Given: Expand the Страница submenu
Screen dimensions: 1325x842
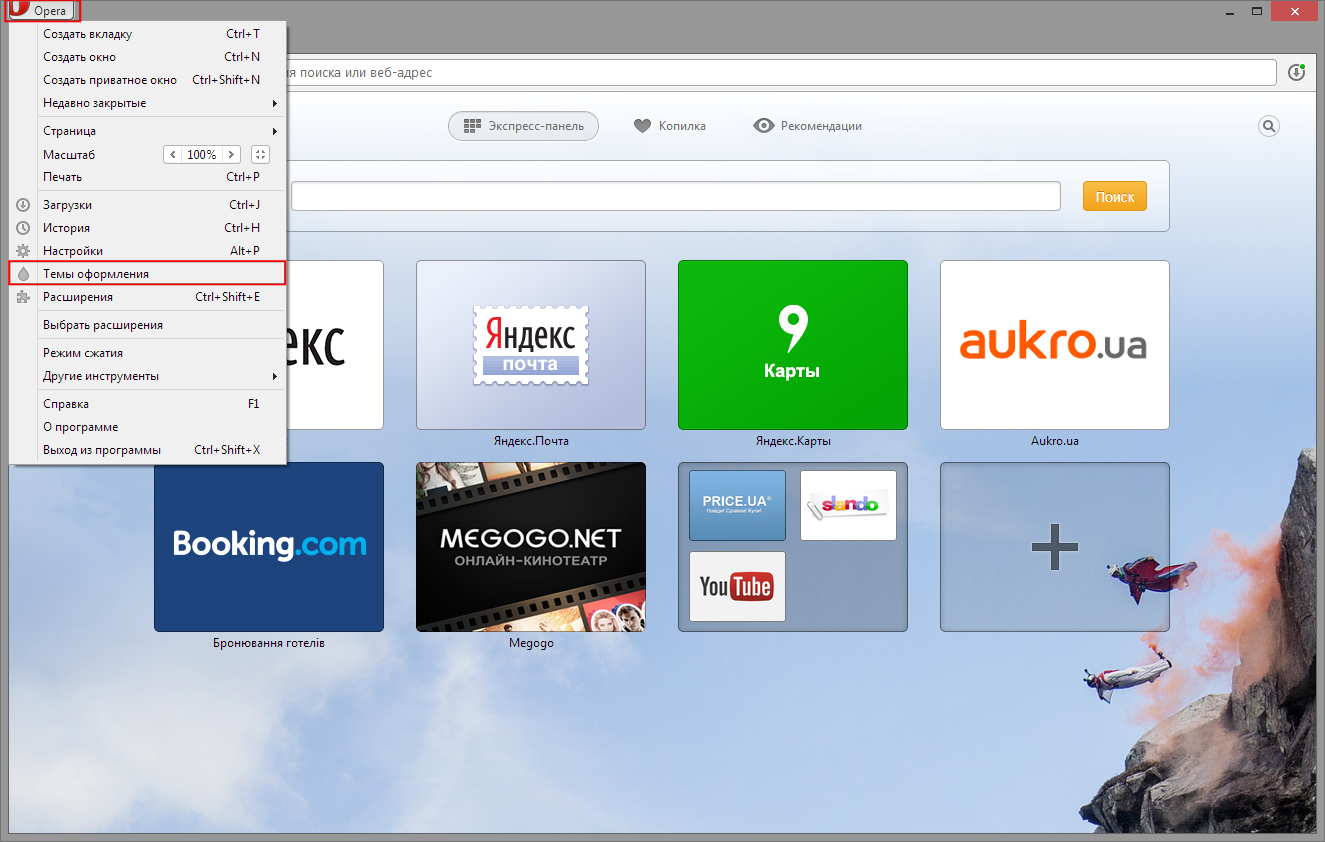Looking at the screenshot, I should 148,131.
